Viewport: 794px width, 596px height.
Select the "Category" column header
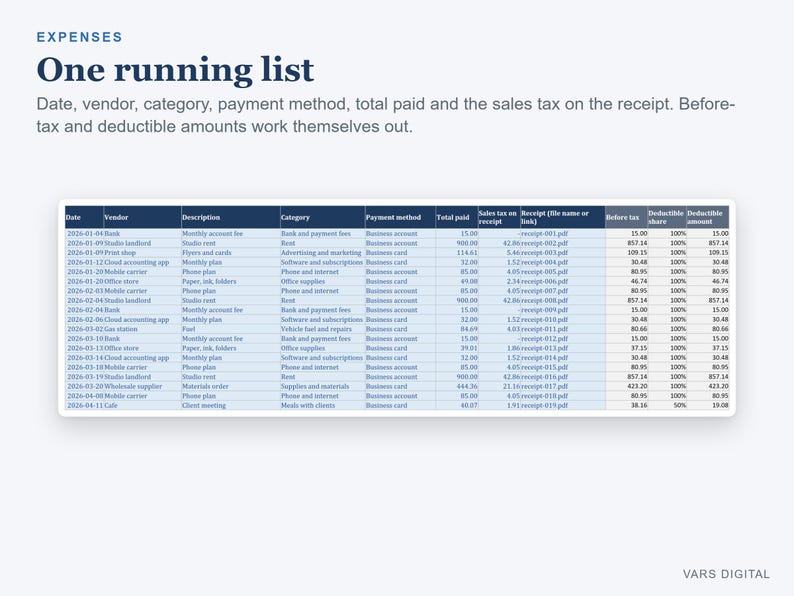(322, 217)
